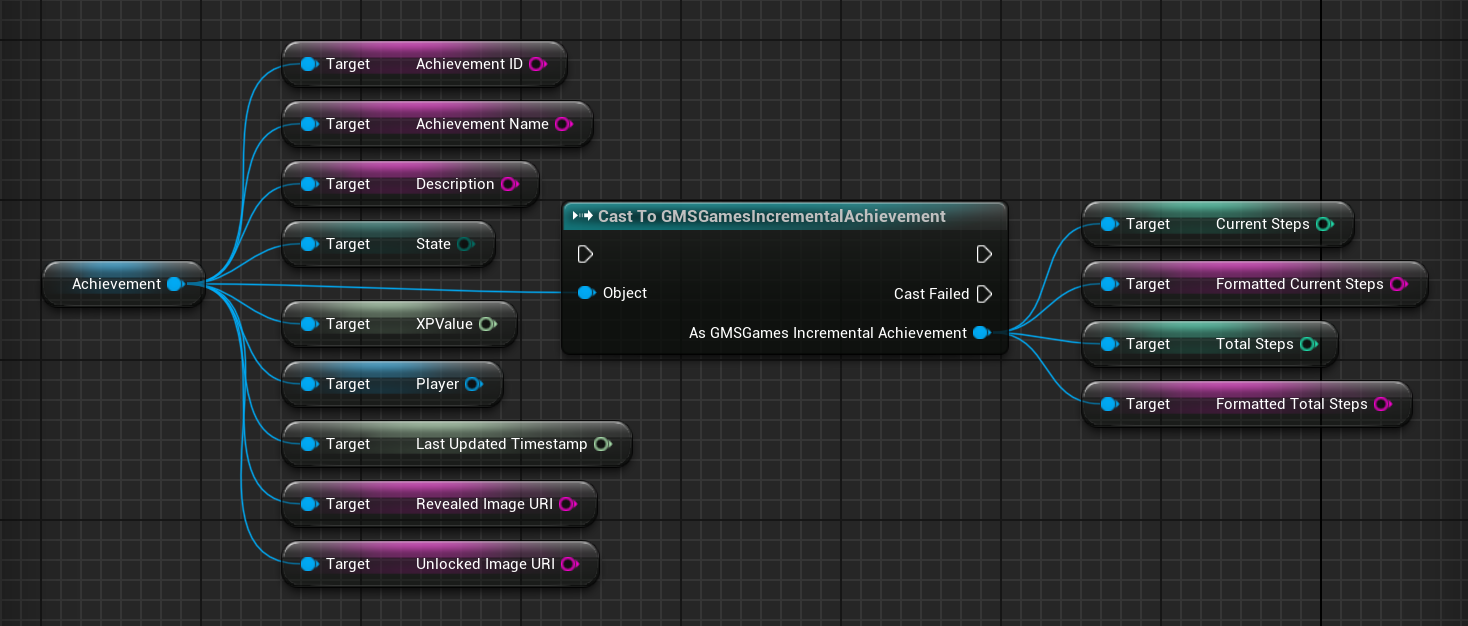This screenshot has width=1468, height=626.
Task: Click the Last Updated Timestamp output pin
Action: [602, 444]
